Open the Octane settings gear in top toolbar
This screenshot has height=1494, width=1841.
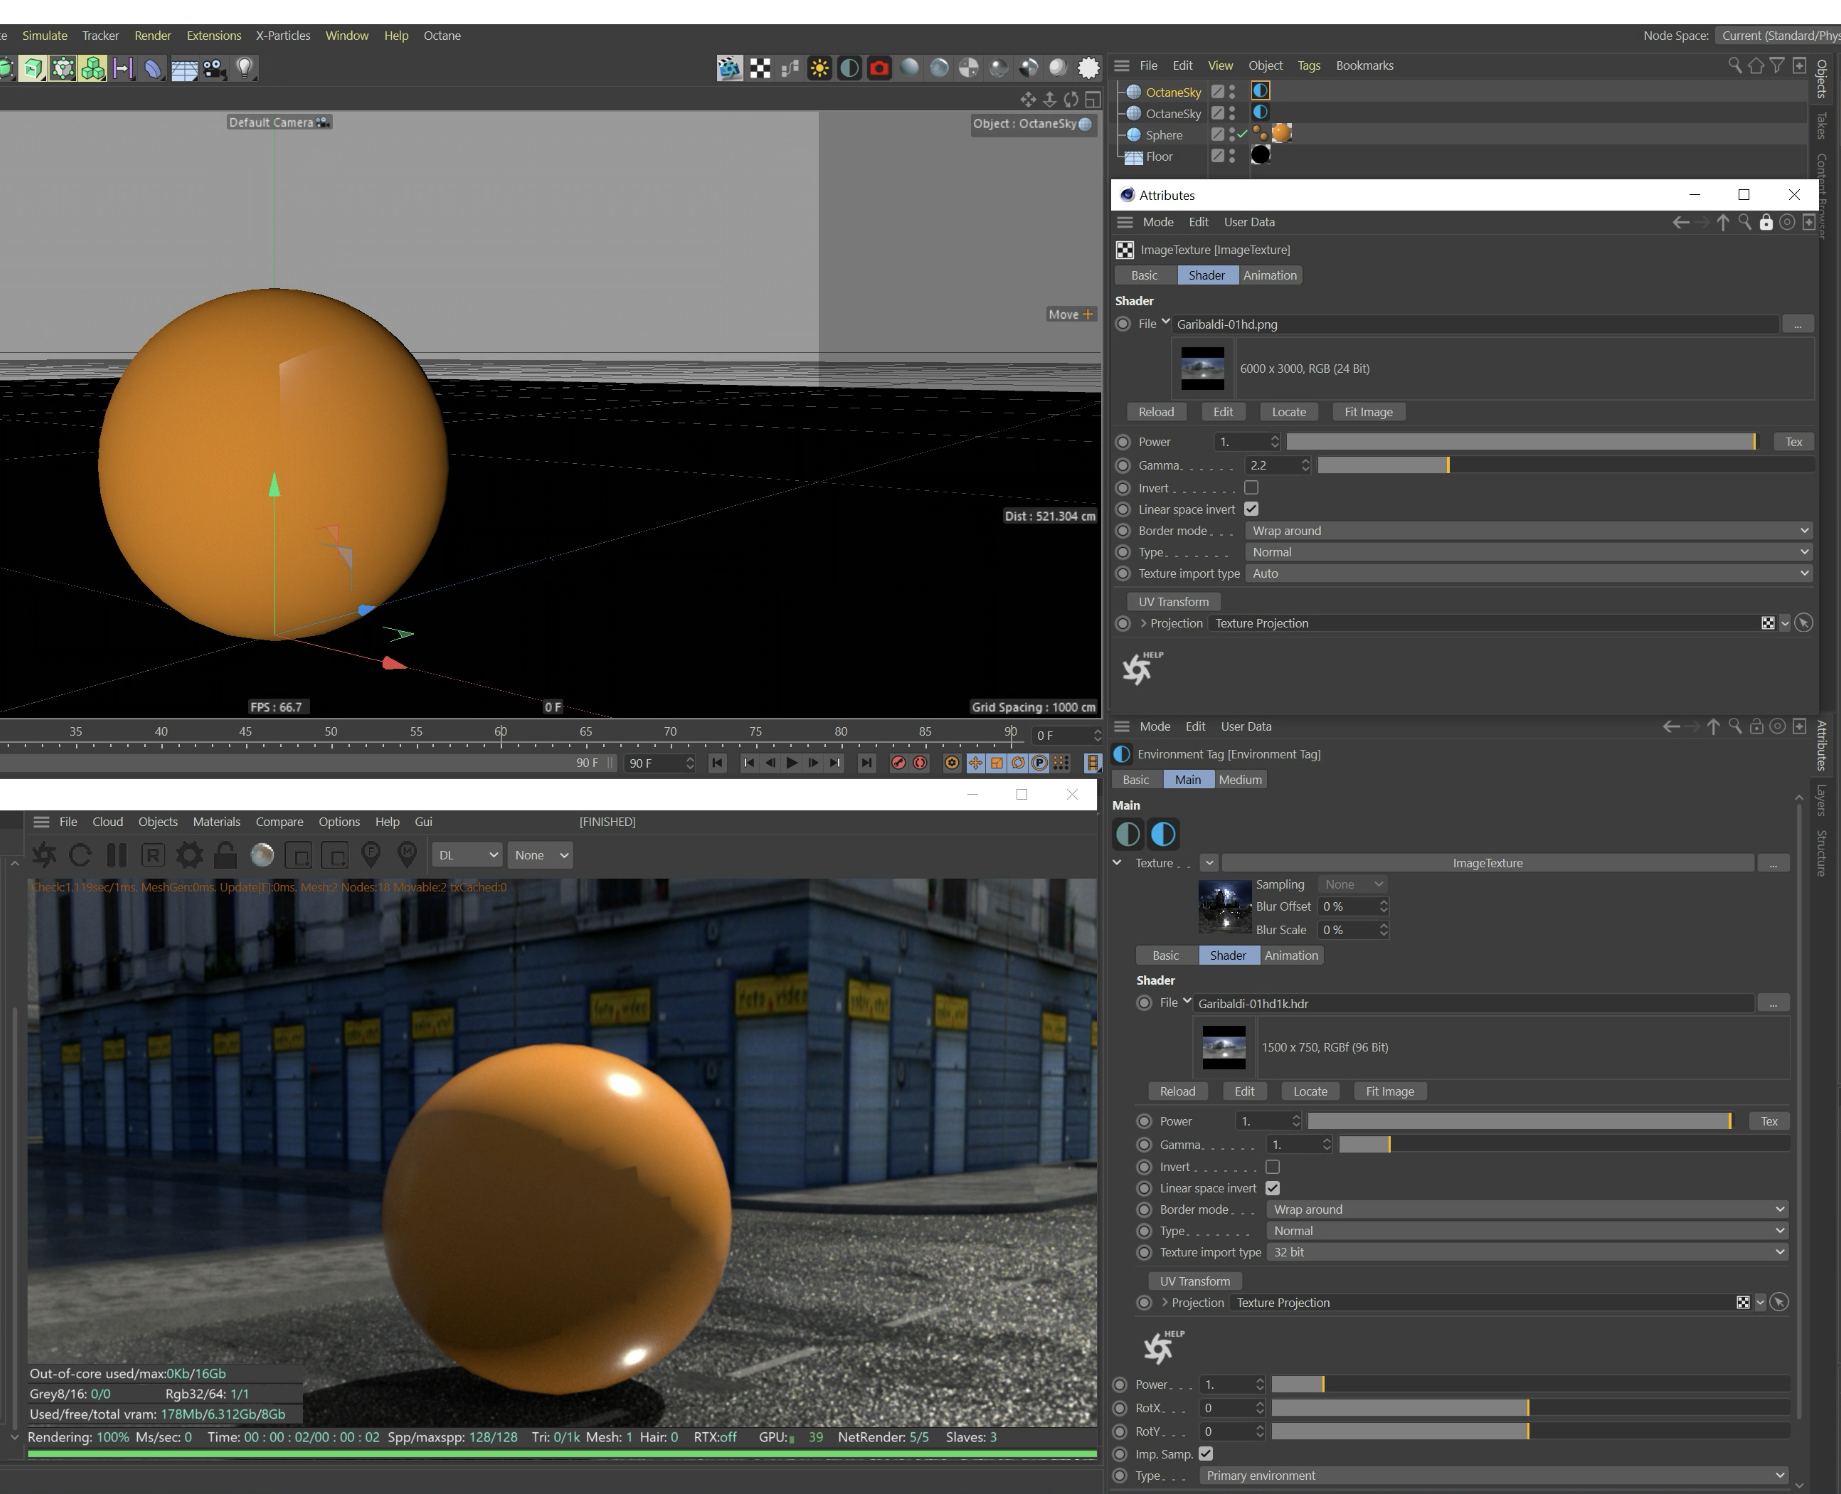tap(1088, 68)
